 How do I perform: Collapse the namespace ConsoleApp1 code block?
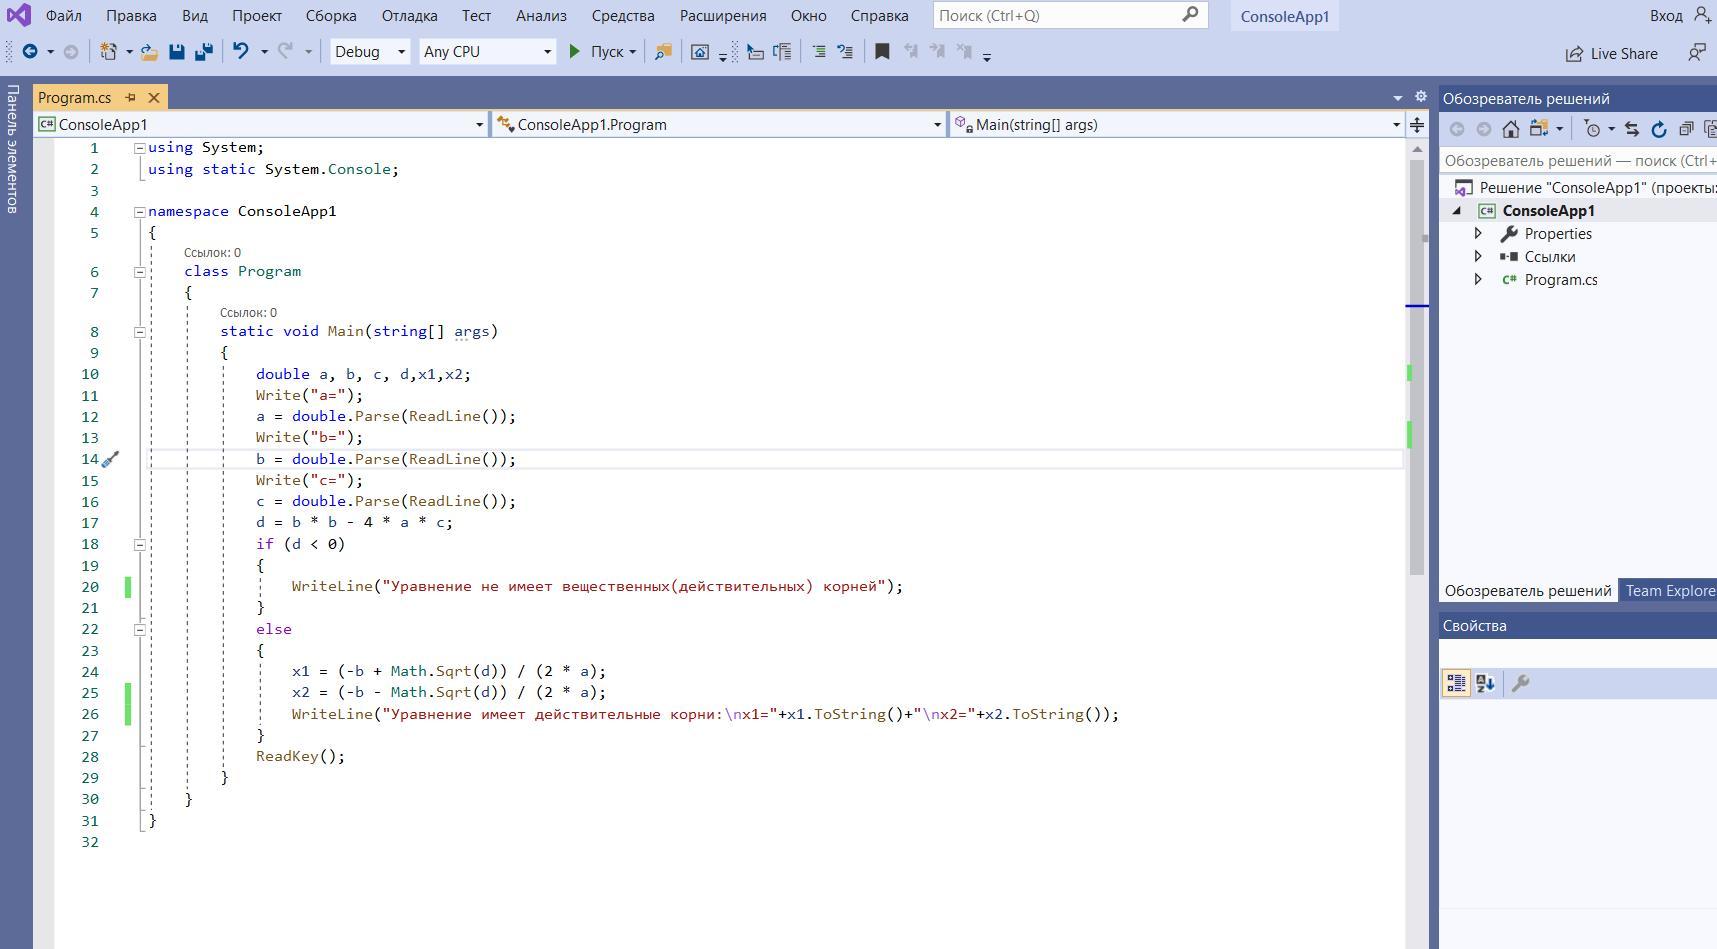point(140,211)
